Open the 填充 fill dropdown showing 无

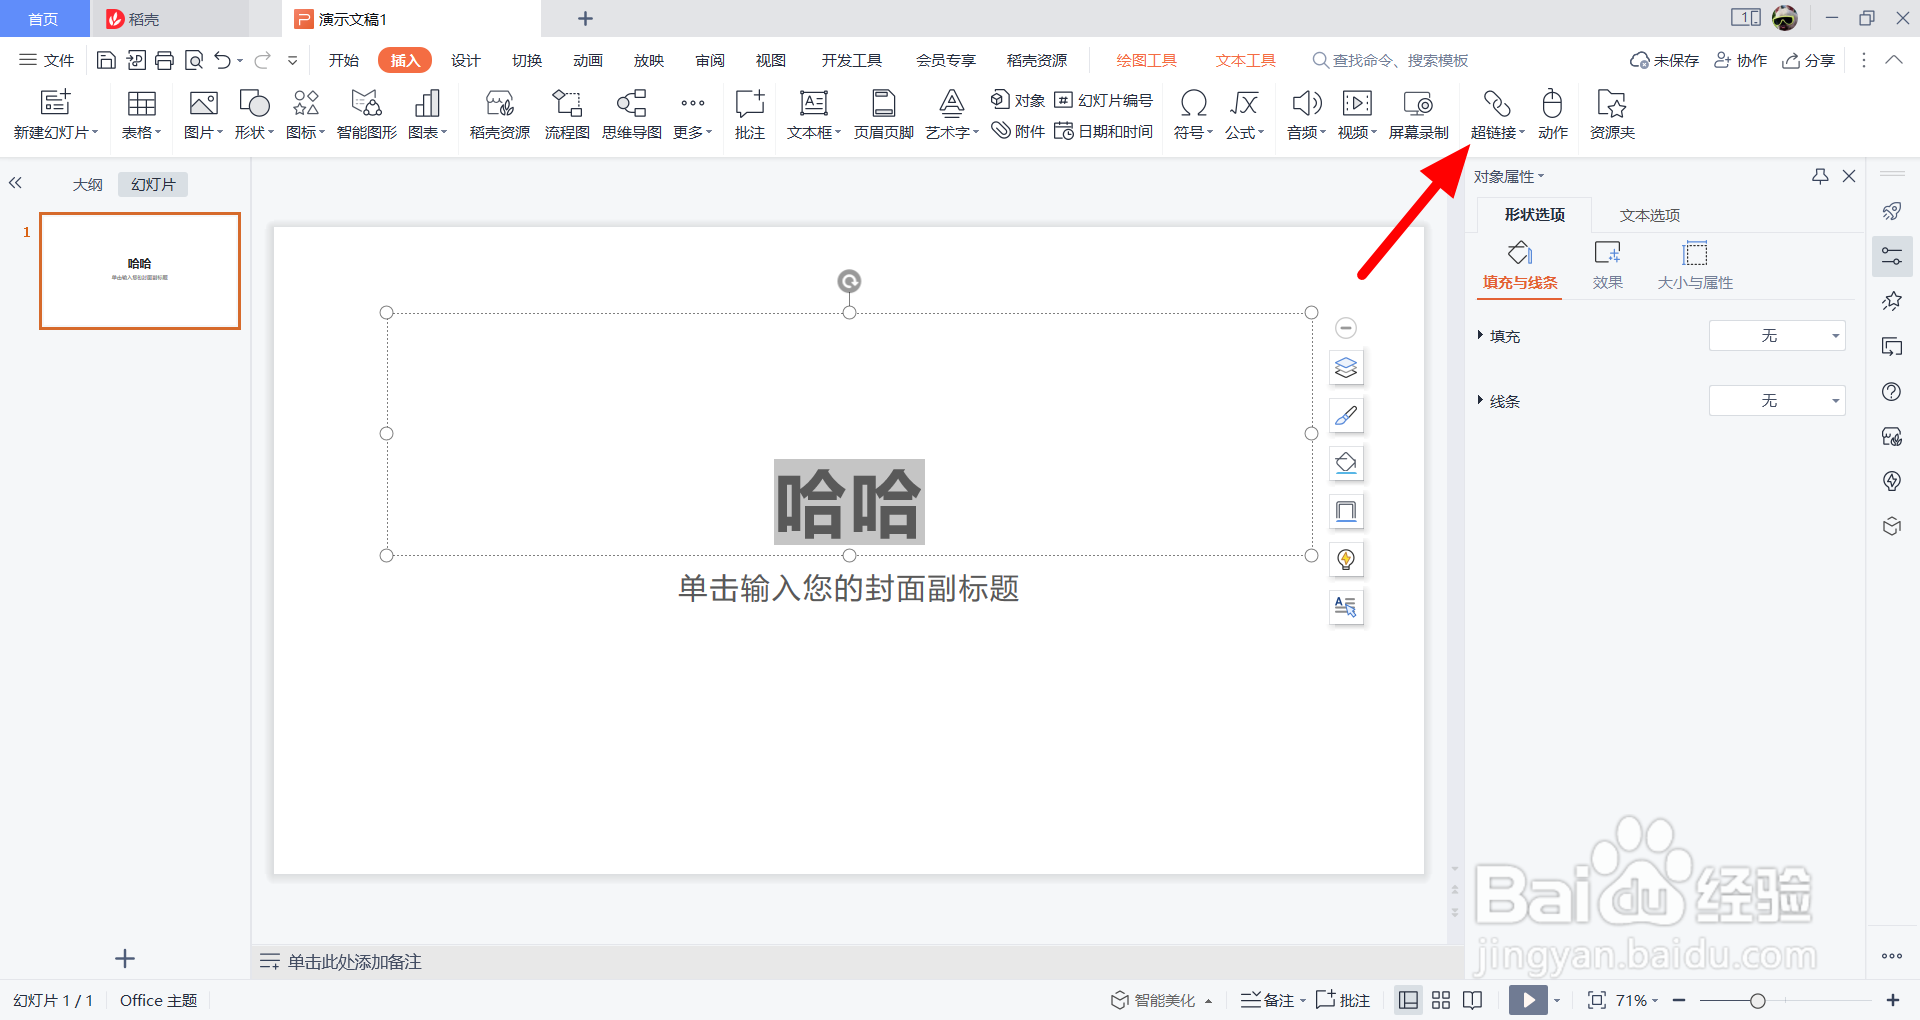(1776, 335)
